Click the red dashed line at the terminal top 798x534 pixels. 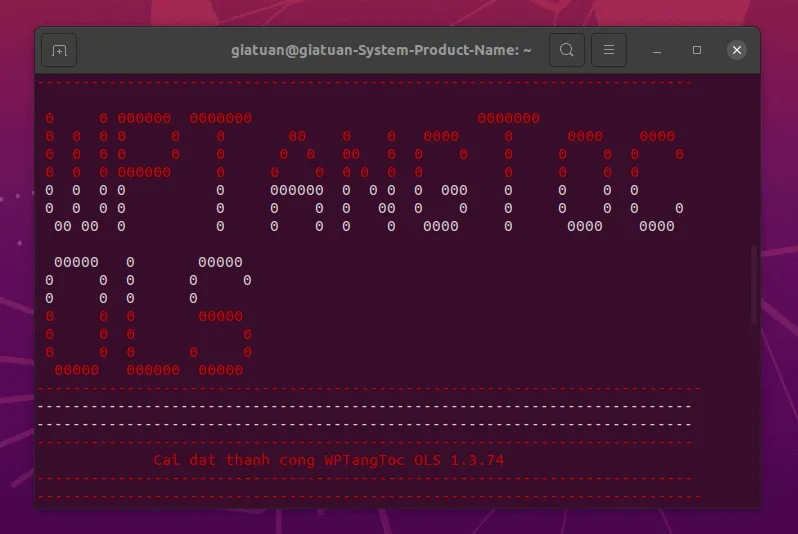tap(364, 84)
